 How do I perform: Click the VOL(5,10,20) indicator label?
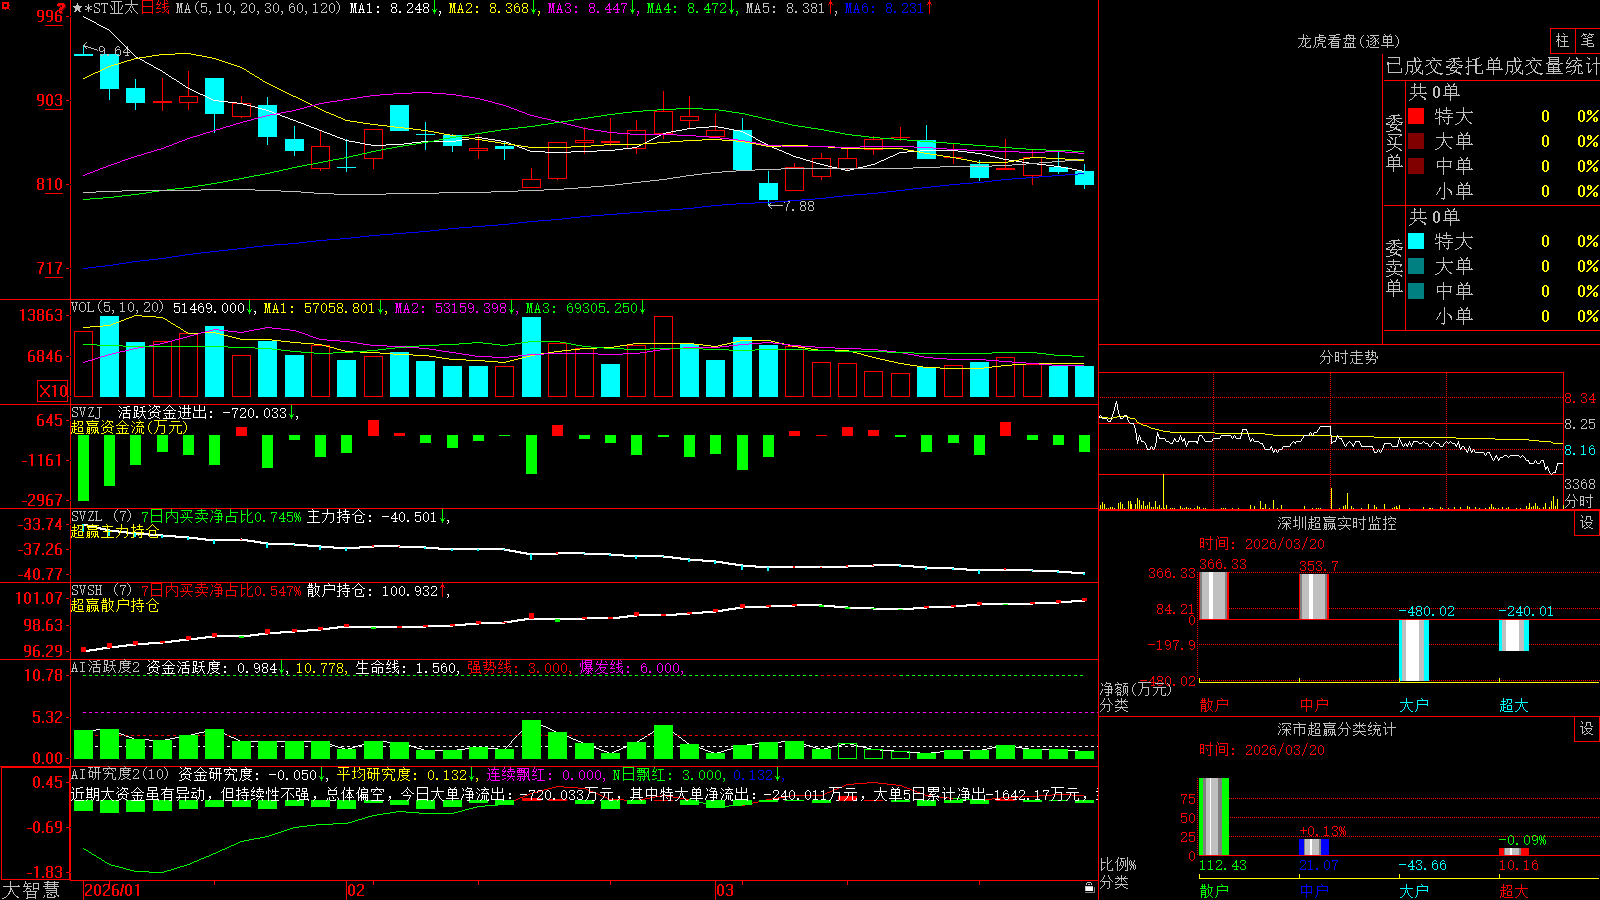click(x=118, y=307)
